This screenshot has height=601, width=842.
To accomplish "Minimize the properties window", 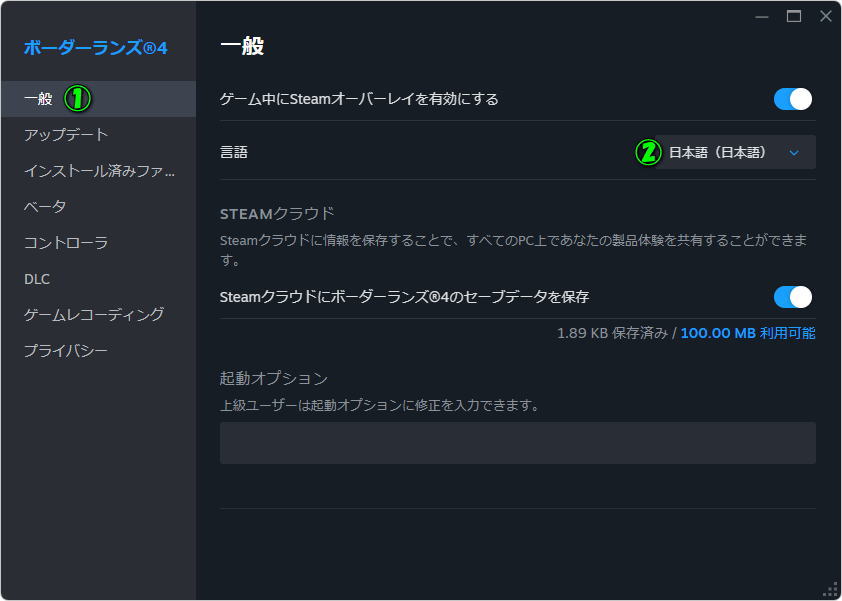I will (762, 17).
